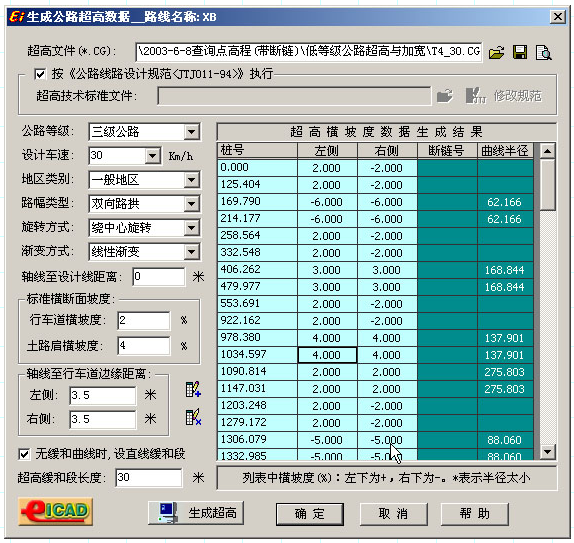
Task: Open the 渐变方式 dropdown showing 线性渐变
Action: (x=191, y=252)
